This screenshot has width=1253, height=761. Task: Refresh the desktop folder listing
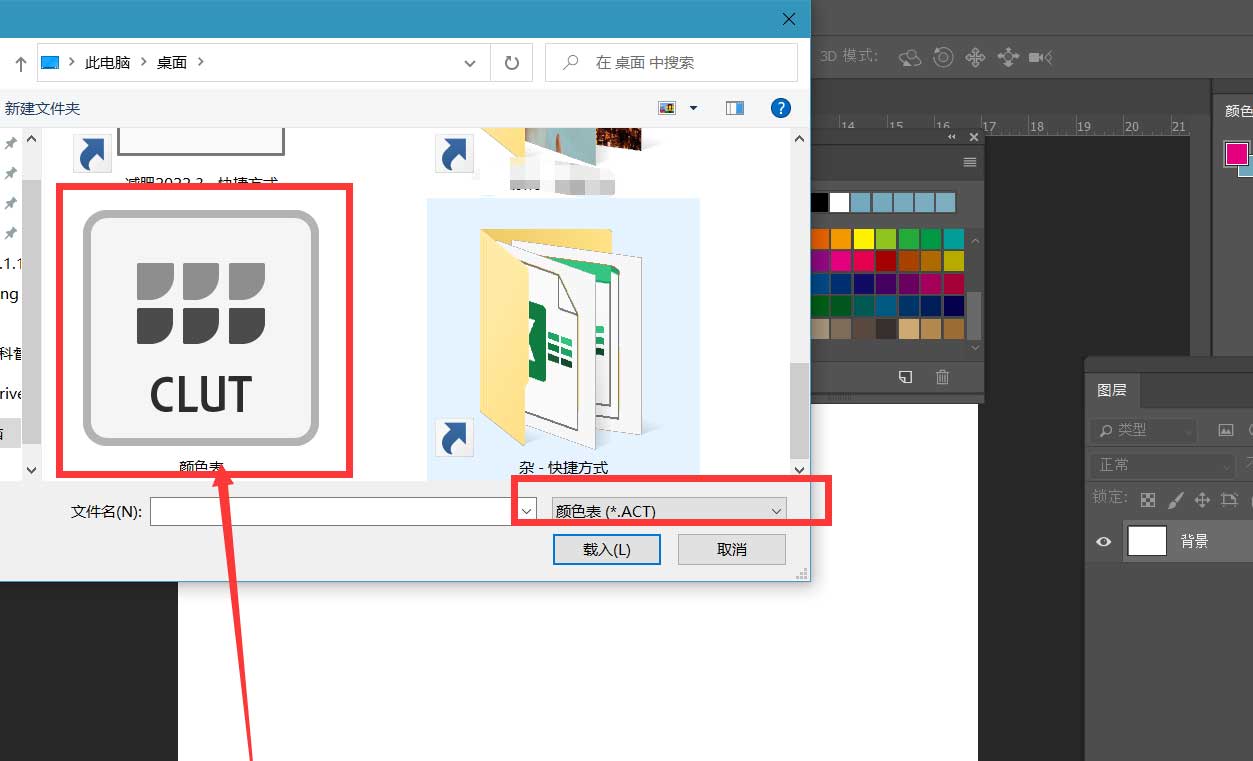512,63
